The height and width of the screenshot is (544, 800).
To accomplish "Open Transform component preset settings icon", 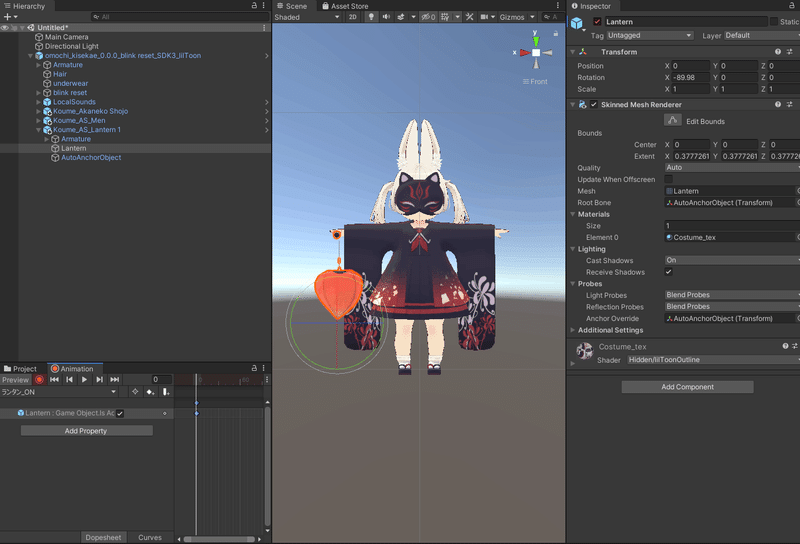I will pos(789,52).
